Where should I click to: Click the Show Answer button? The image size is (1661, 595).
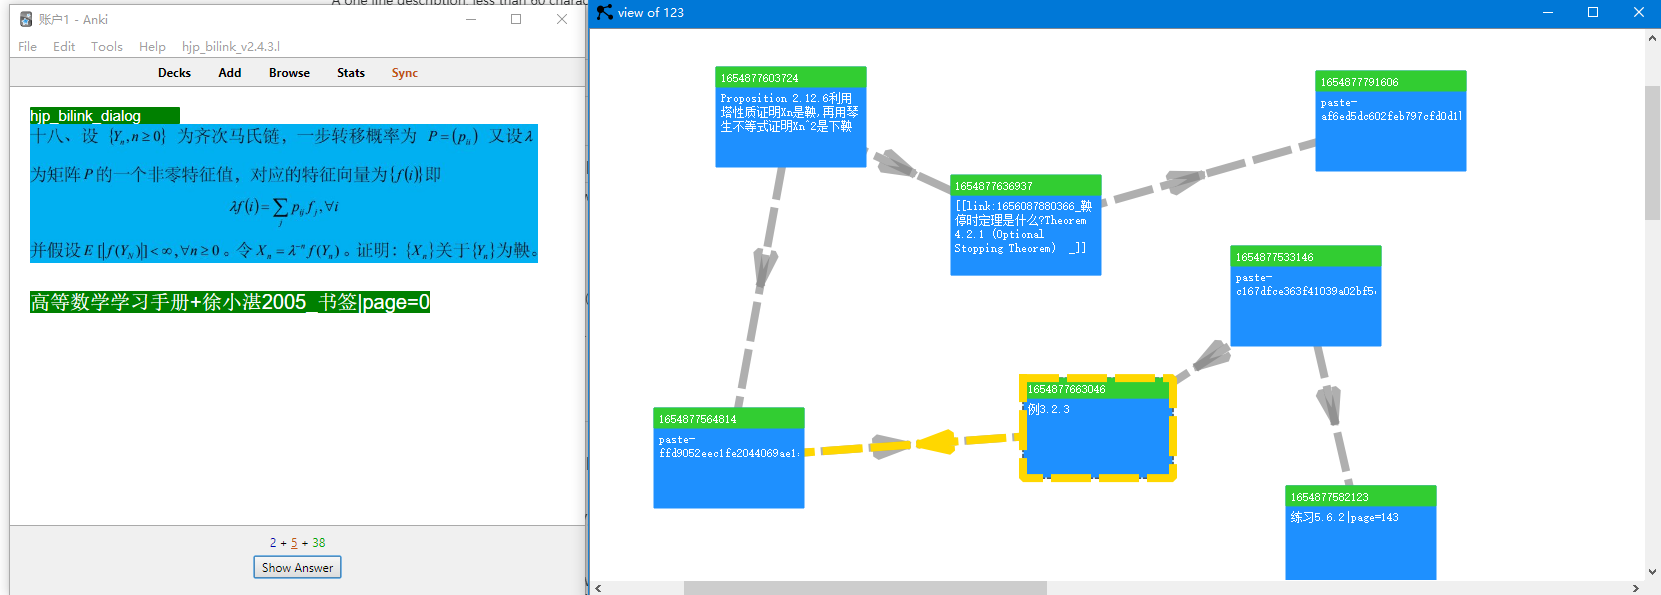click(297, 567)
